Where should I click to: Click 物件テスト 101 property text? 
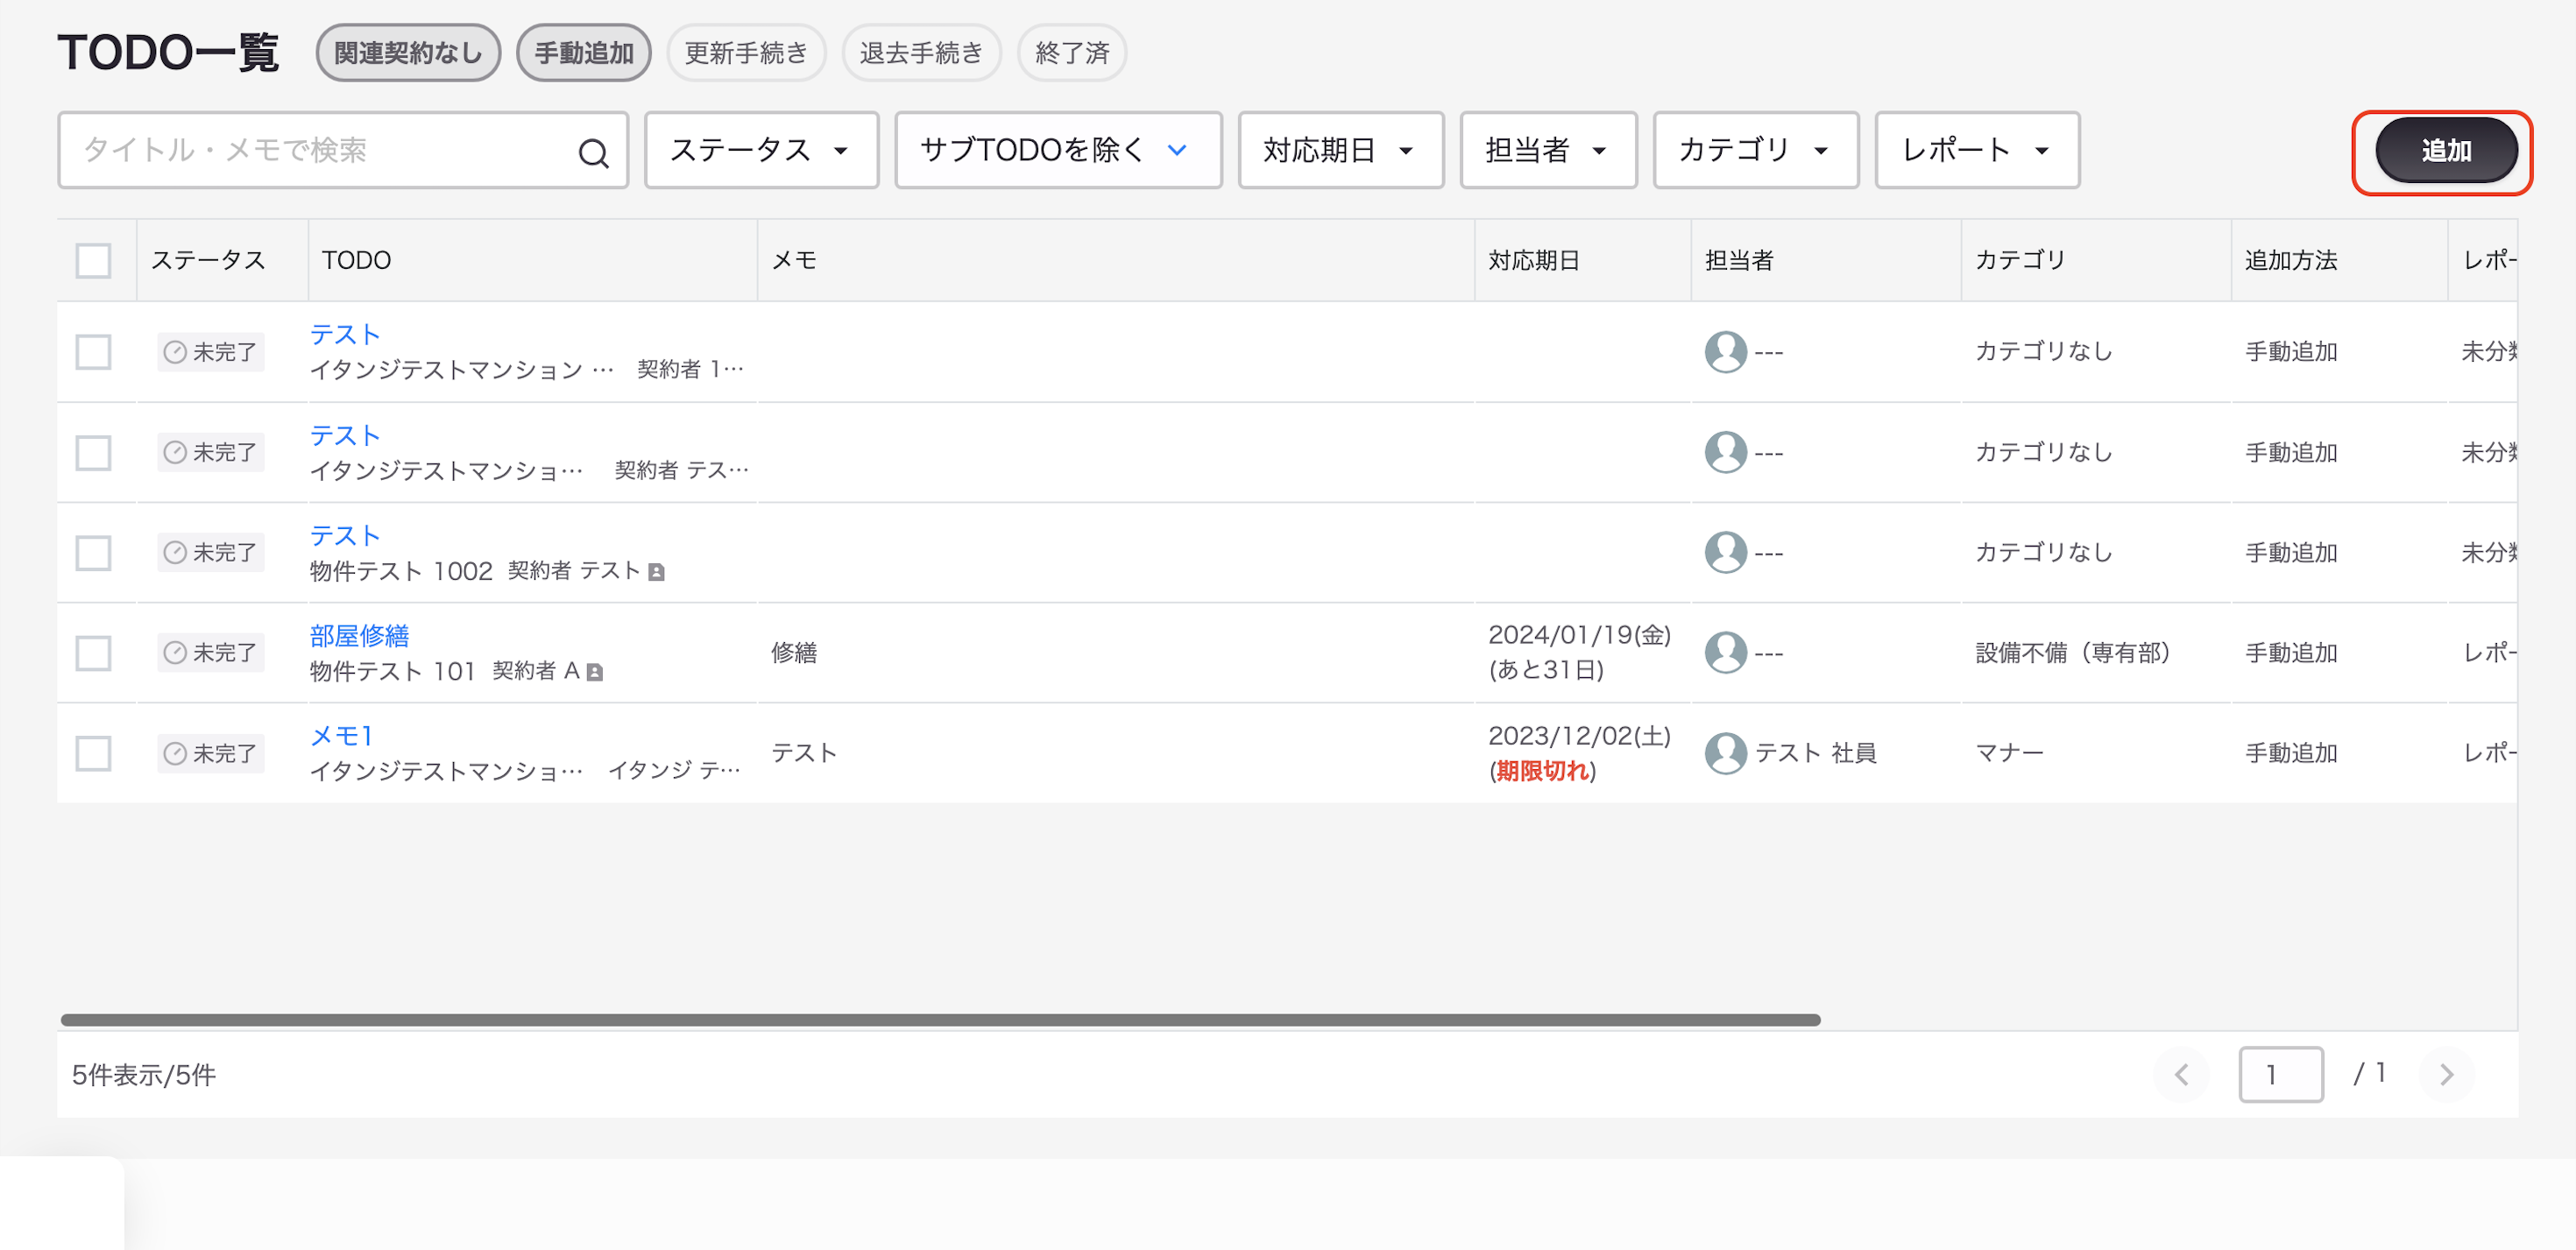(393, 672)
